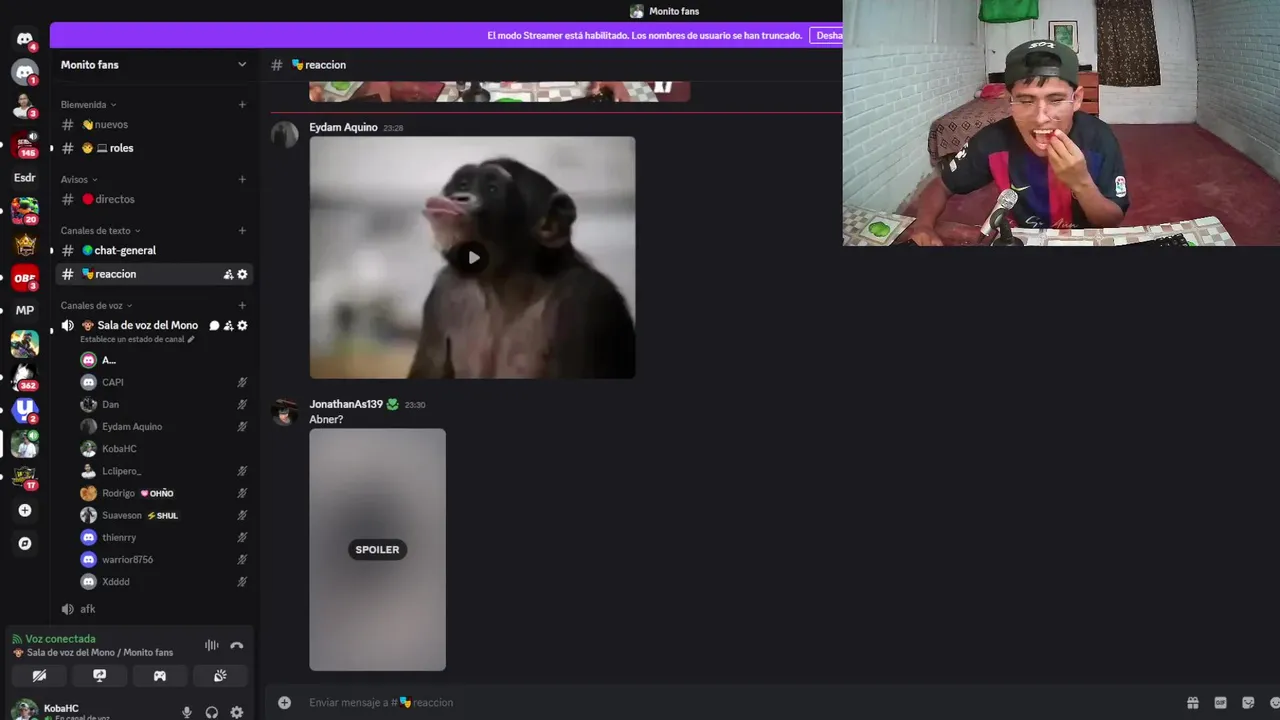Open reaccion channel settings gear
The image size is (1280, 720).
(x=242, y=274)
